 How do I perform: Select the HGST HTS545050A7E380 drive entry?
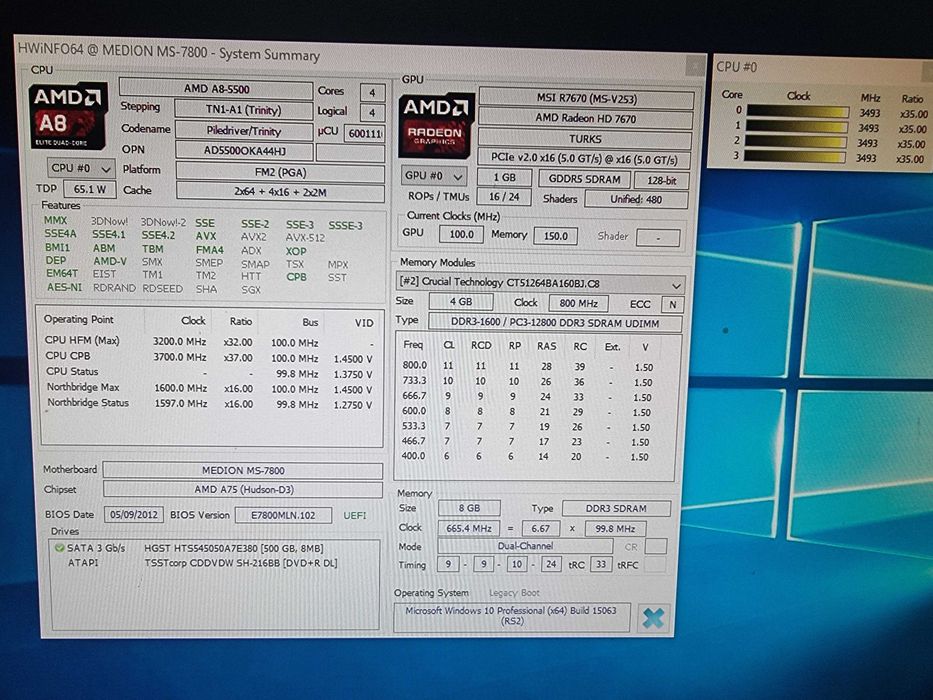click(233, 548)
